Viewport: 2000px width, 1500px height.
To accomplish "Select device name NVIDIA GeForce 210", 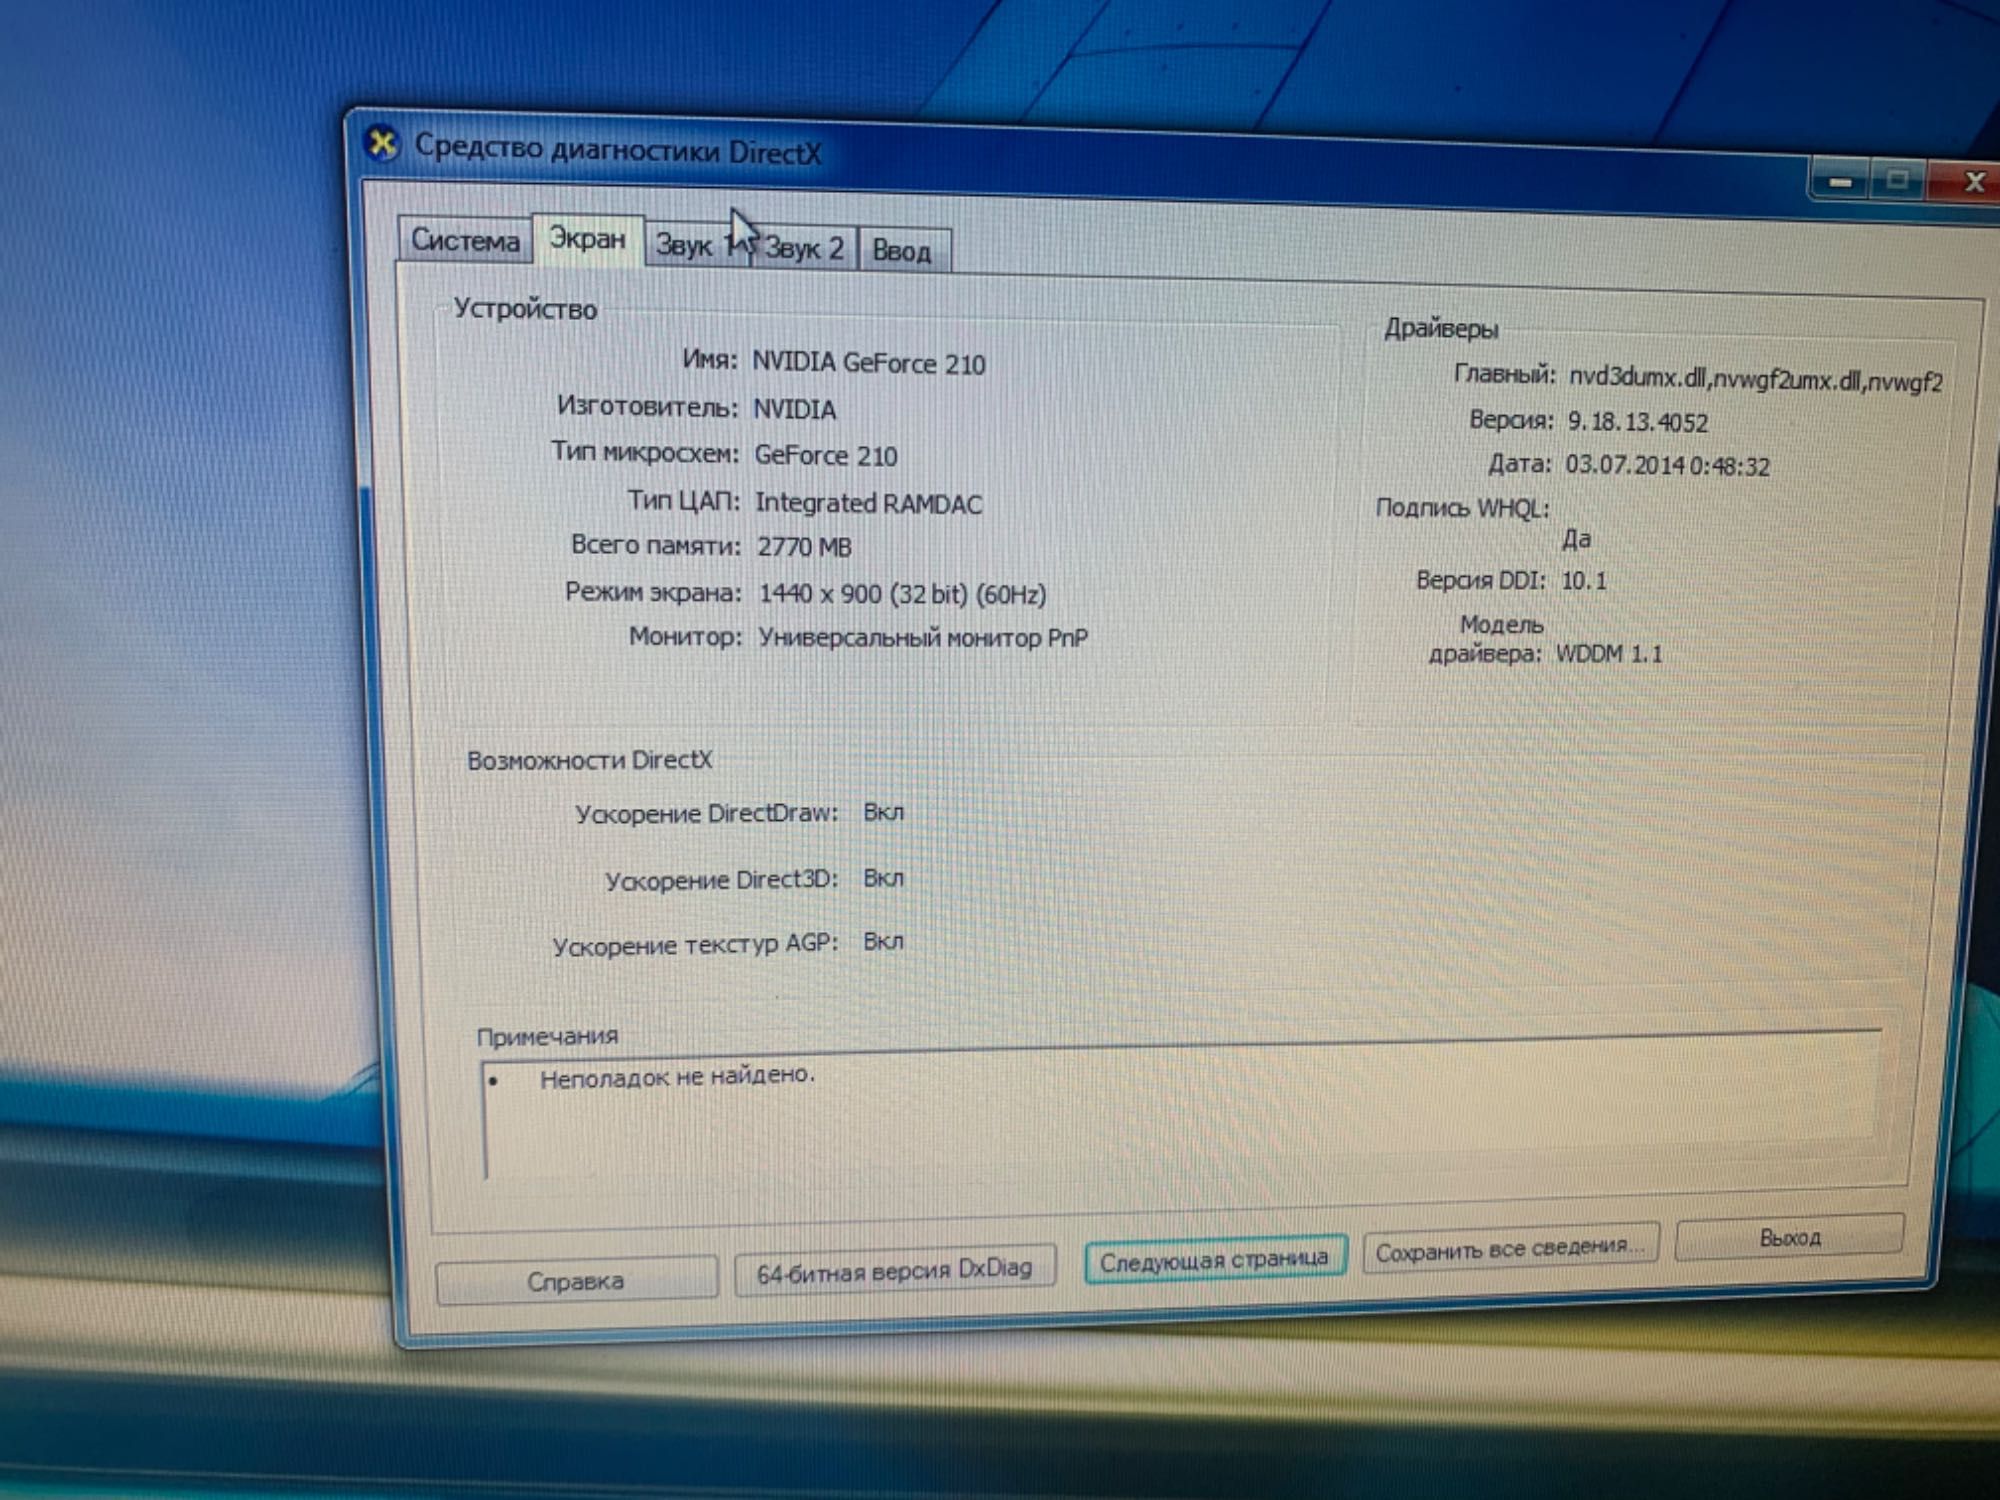I will click(x=868, y=363).
